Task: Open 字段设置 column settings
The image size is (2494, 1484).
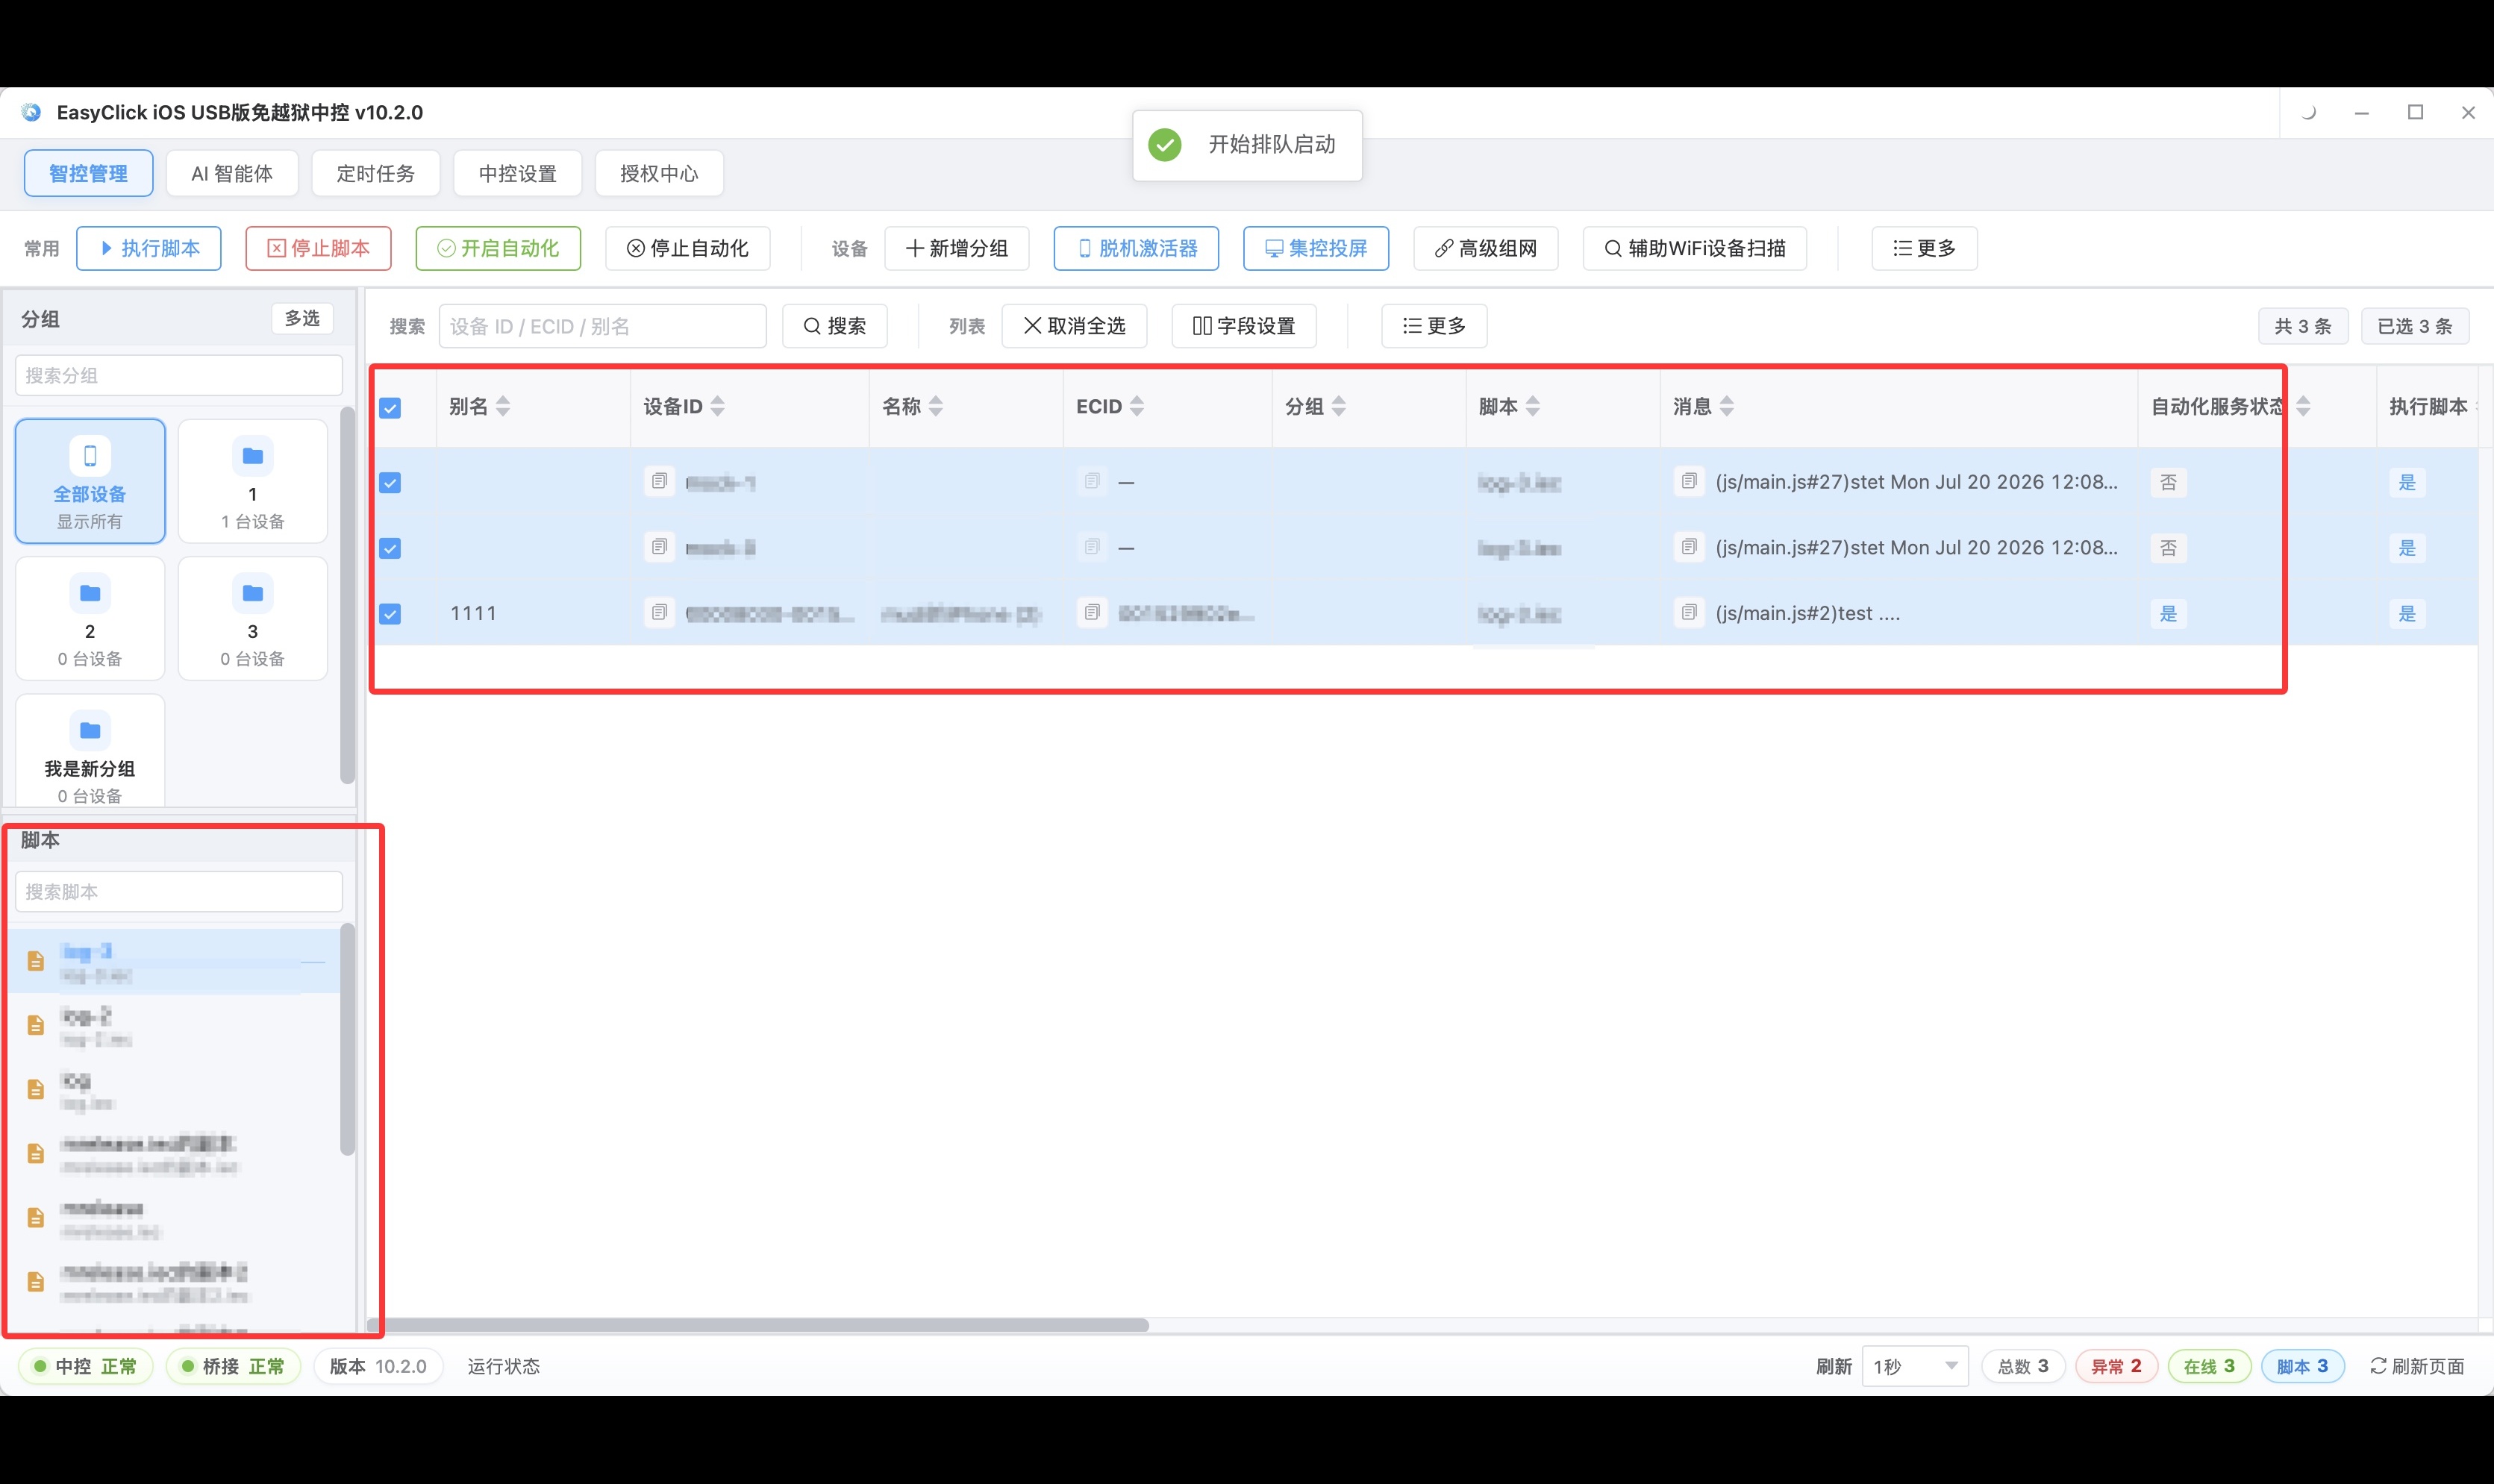Action: tap(1244, 326)
